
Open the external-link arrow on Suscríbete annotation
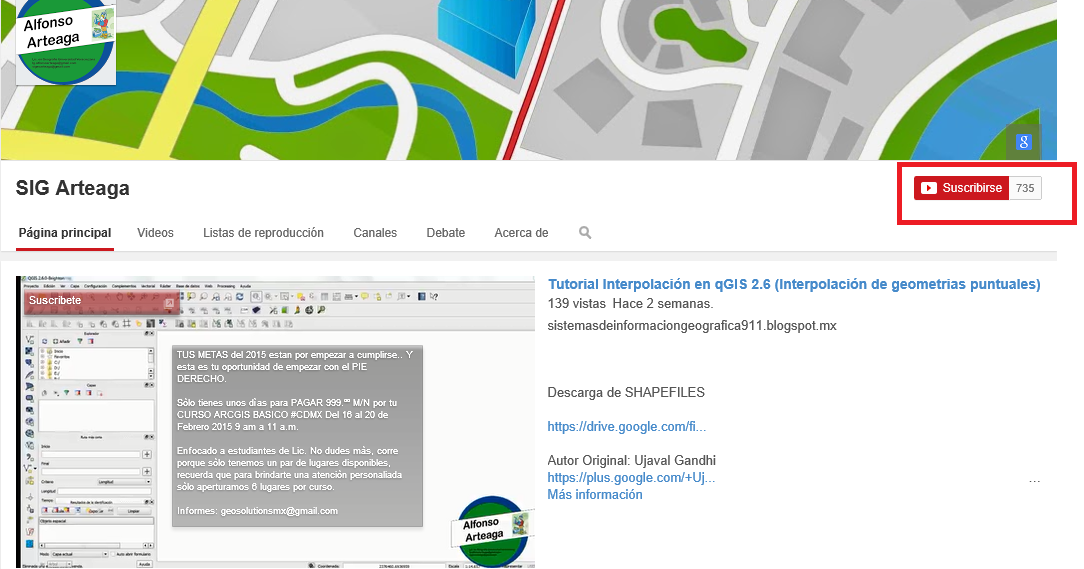pyautogui.click(x=169, y=302)
